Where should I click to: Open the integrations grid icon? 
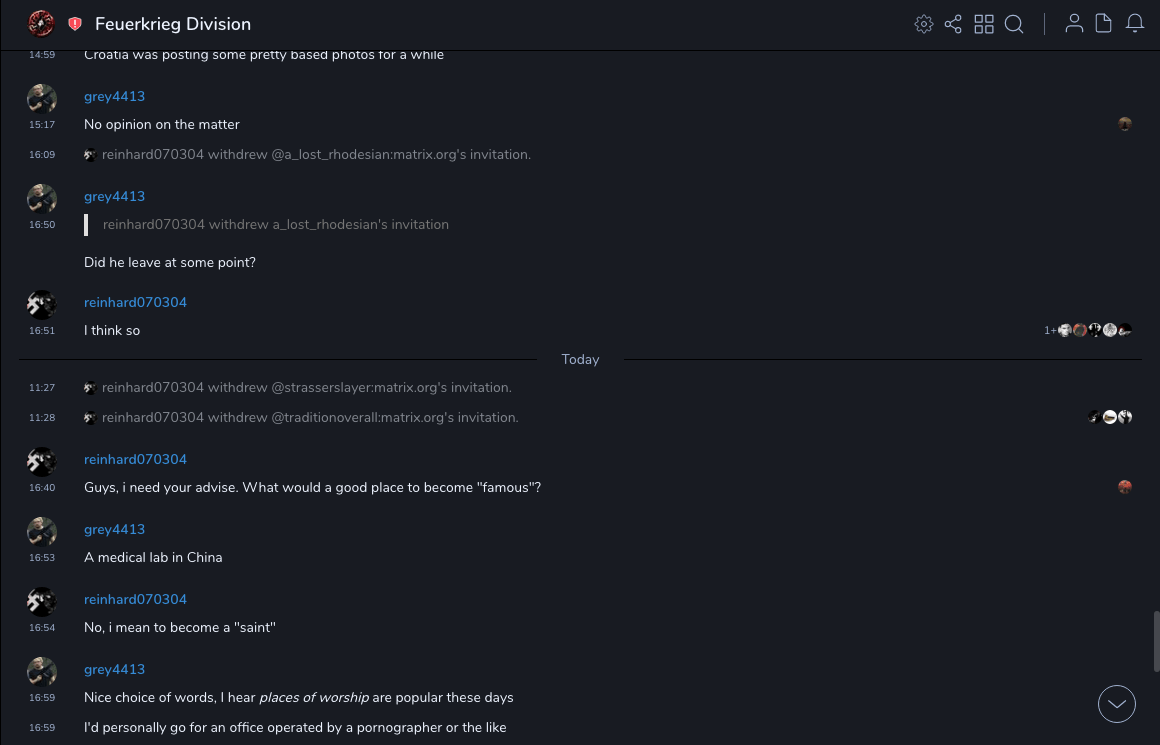(x=984, y=24)
